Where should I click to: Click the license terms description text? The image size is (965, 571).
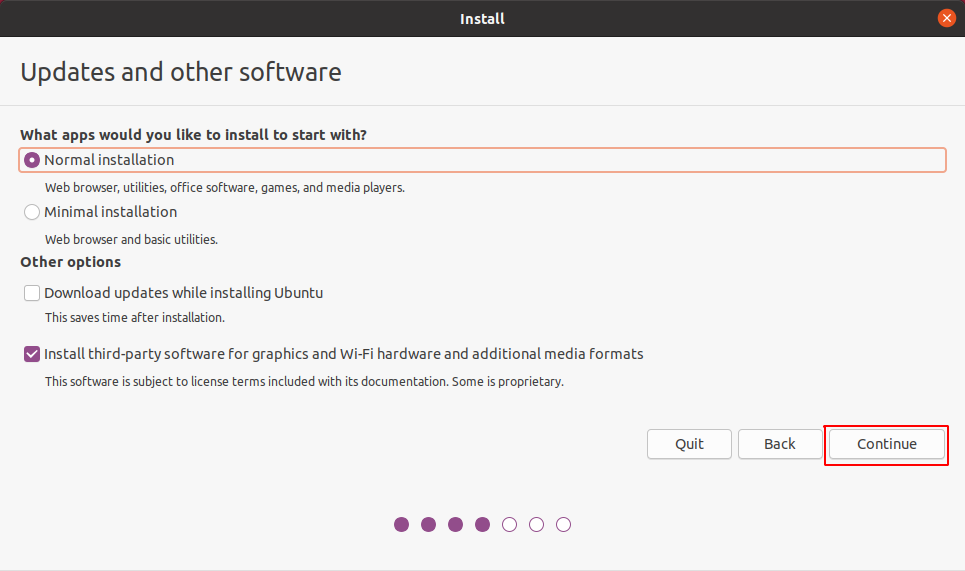304,382
